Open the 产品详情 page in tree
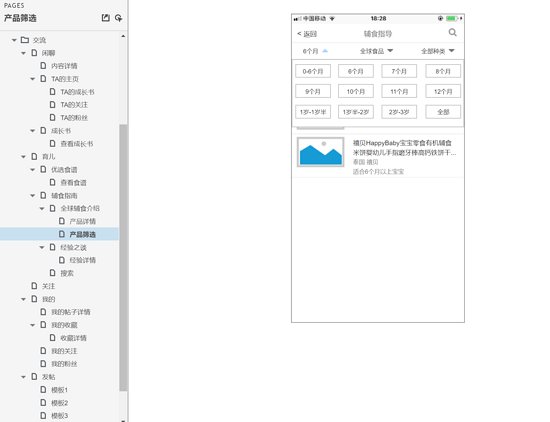 coord(82,221)
